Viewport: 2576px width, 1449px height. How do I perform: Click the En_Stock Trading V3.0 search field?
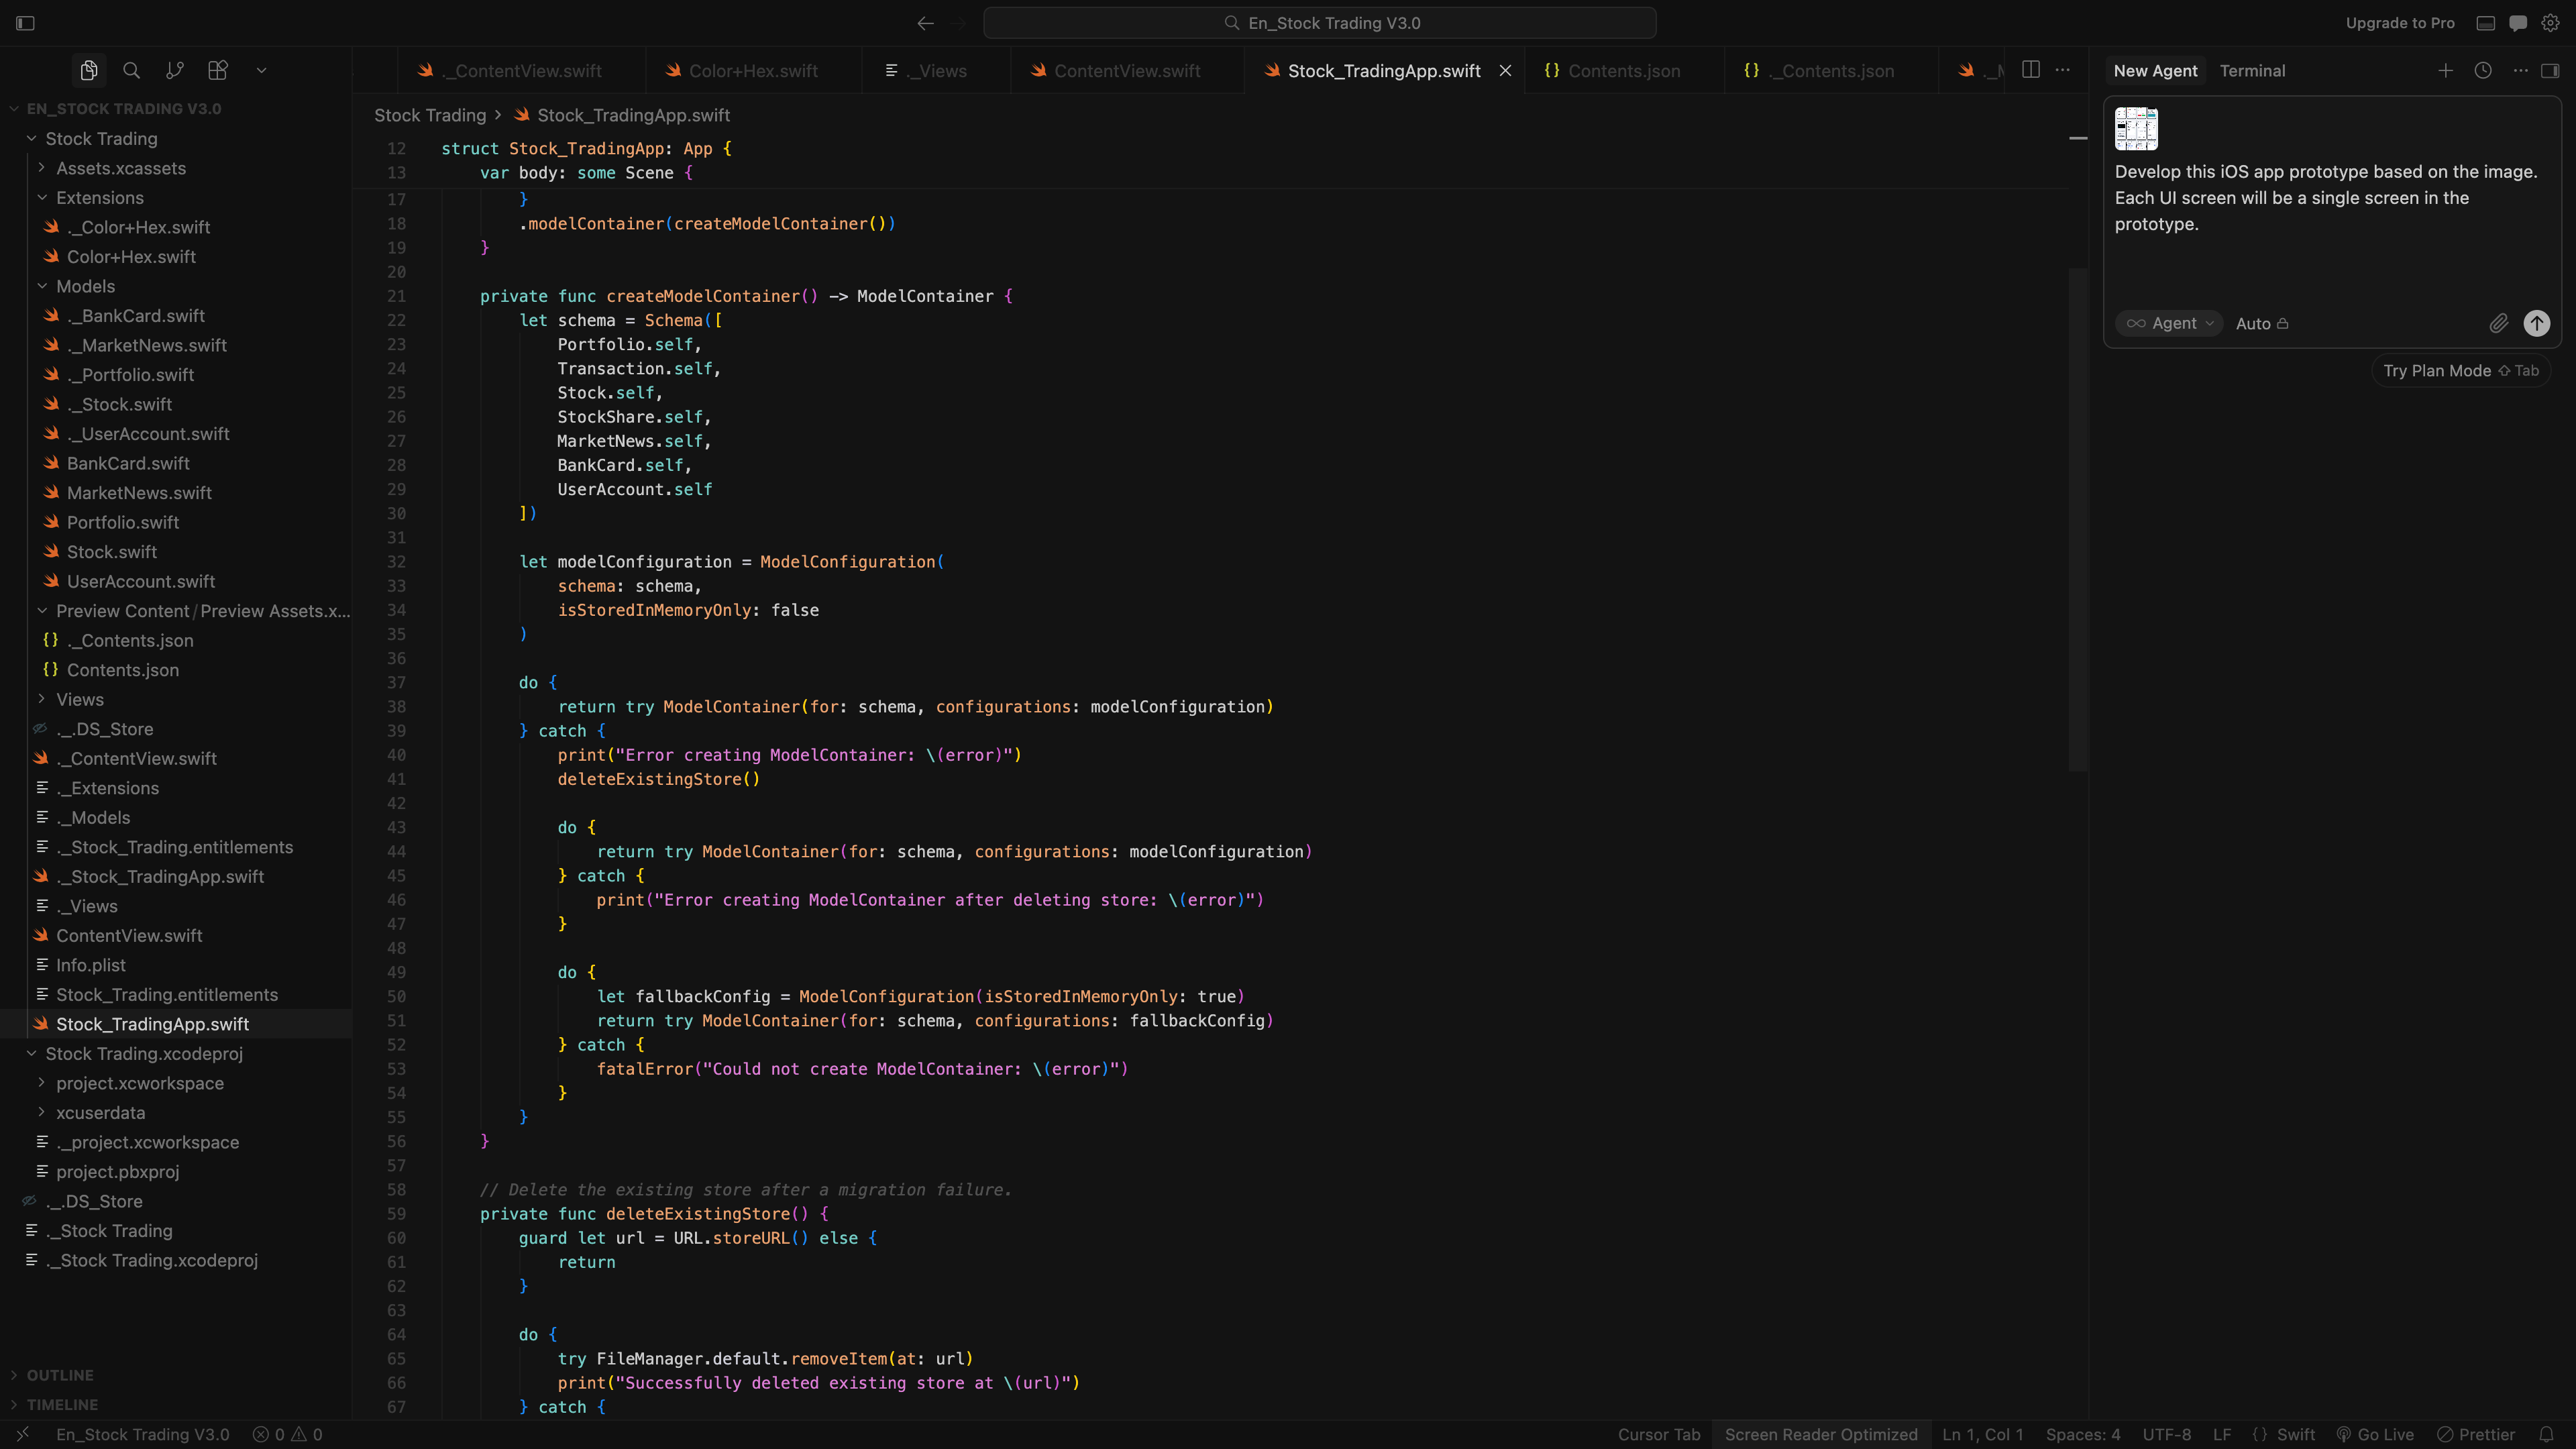(1320, 23)
